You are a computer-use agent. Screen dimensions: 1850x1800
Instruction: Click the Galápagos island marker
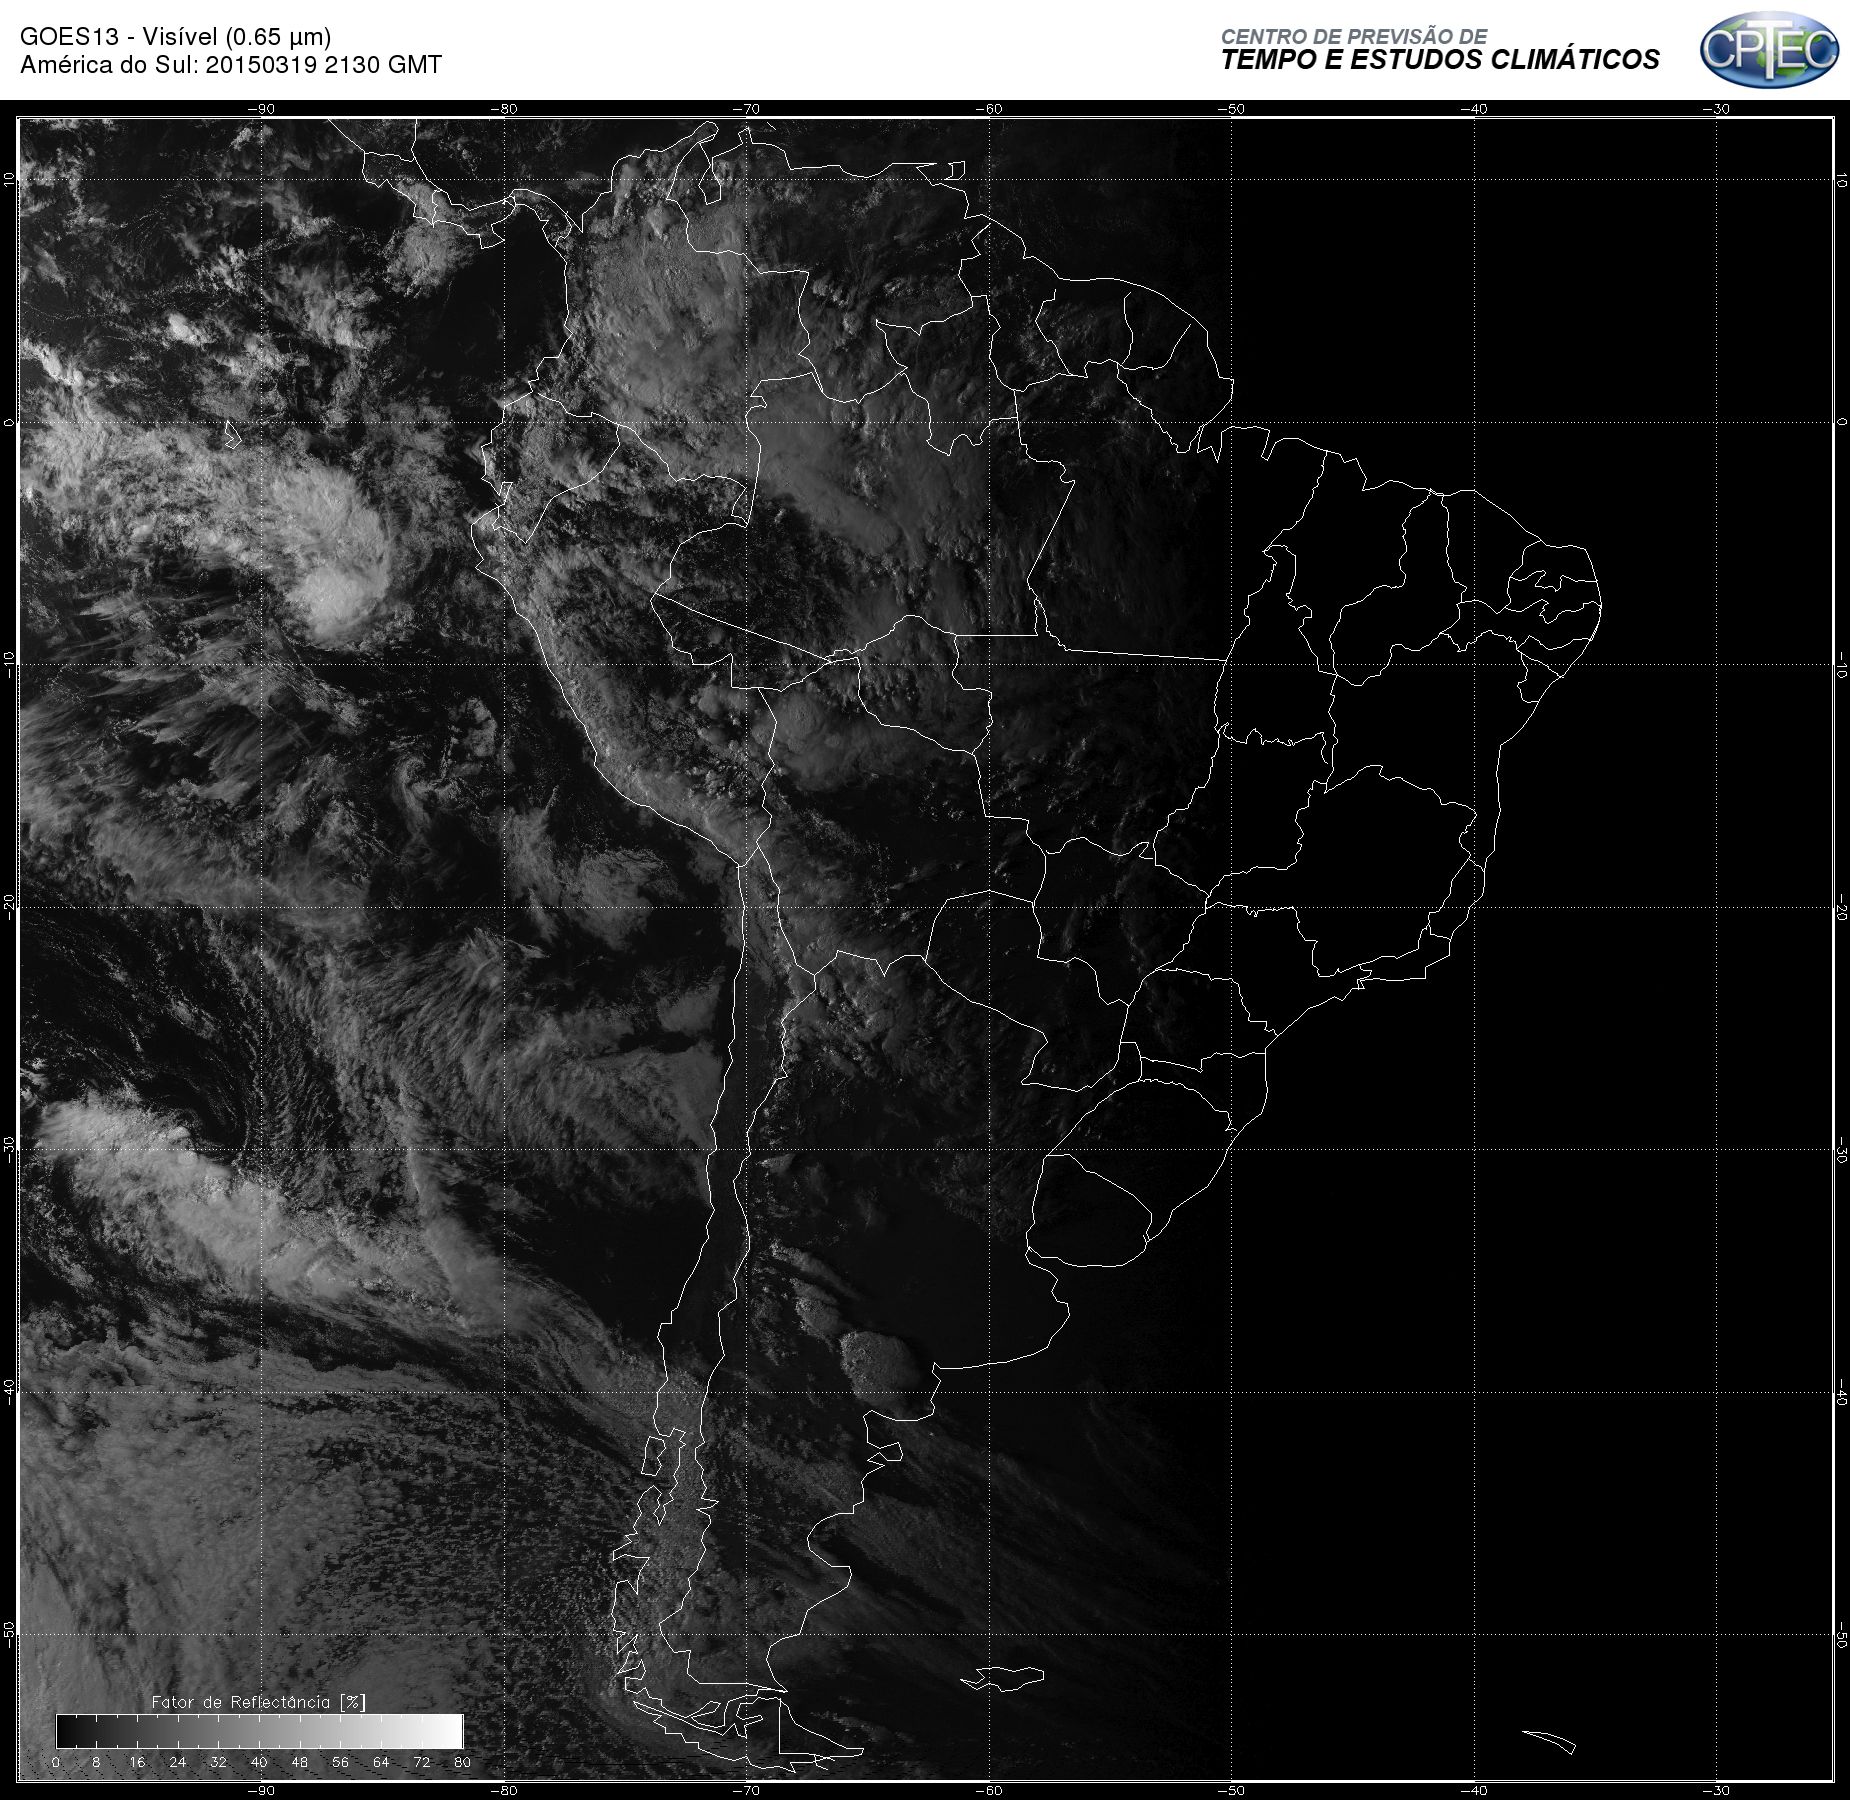tap(232, 435)
